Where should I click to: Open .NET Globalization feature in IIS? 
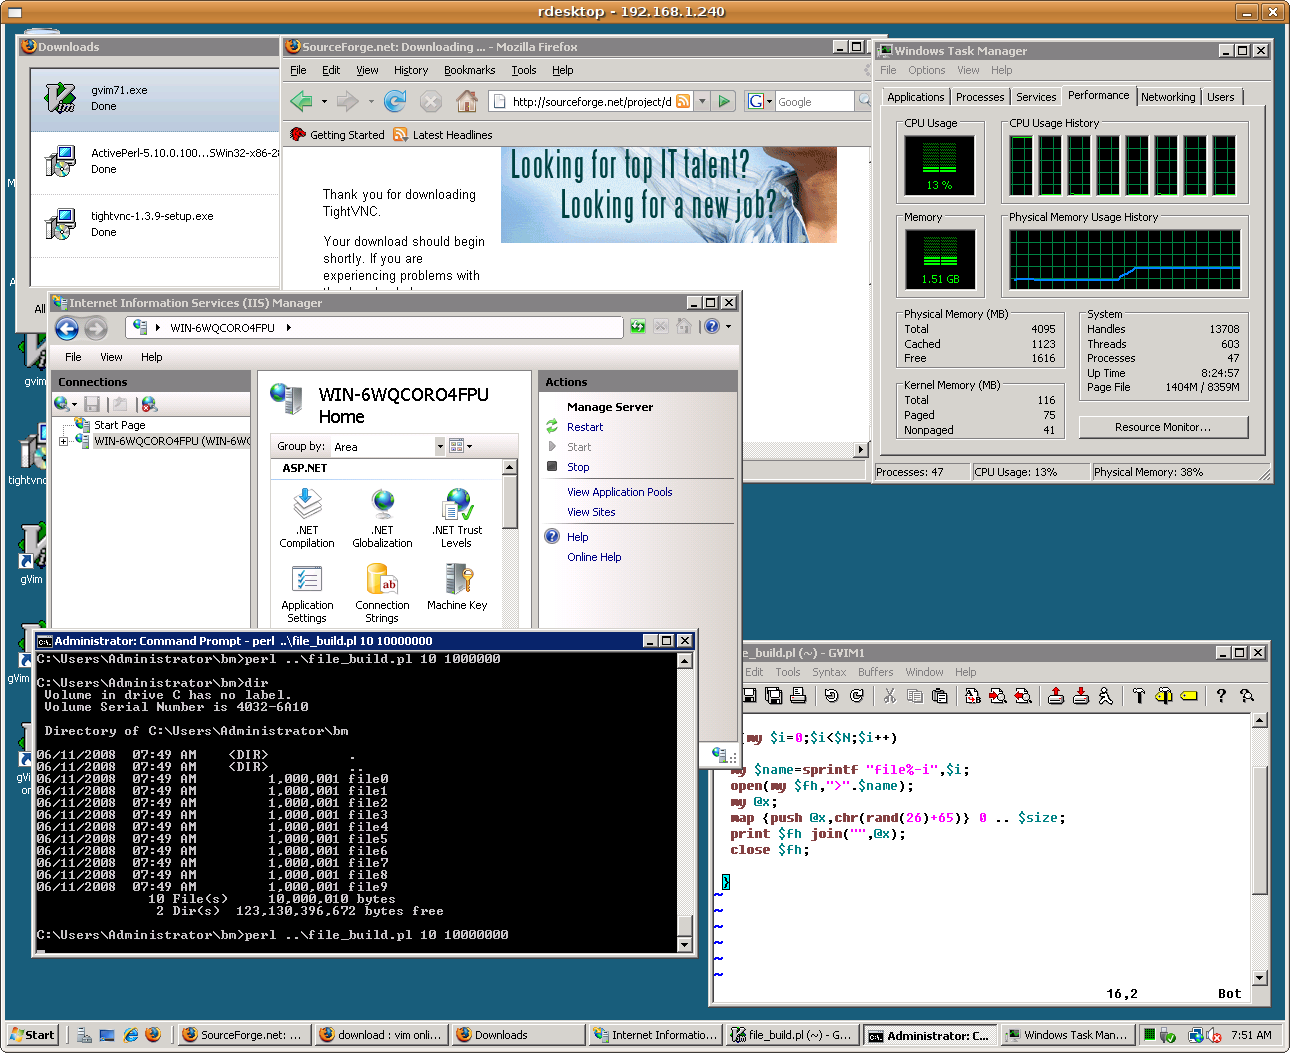pyautogui.click(x=382, y=518)
